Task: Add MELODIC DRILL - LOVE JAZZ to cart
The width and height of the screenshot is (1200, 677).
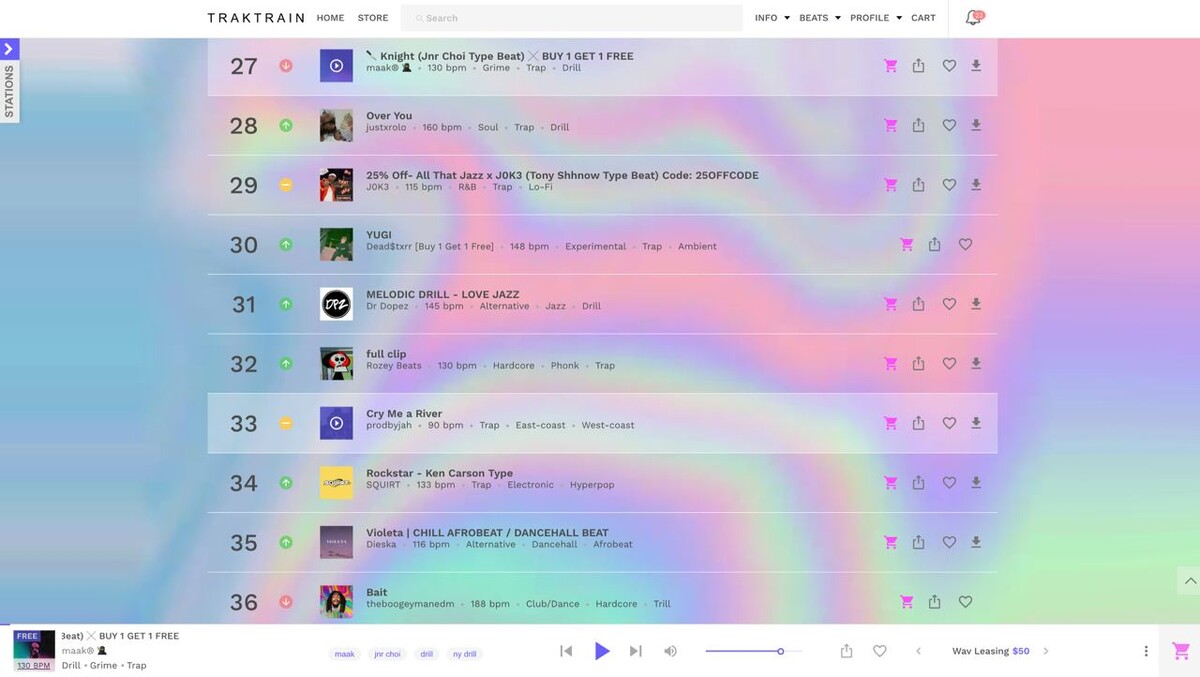Action: tap(890, 304)
